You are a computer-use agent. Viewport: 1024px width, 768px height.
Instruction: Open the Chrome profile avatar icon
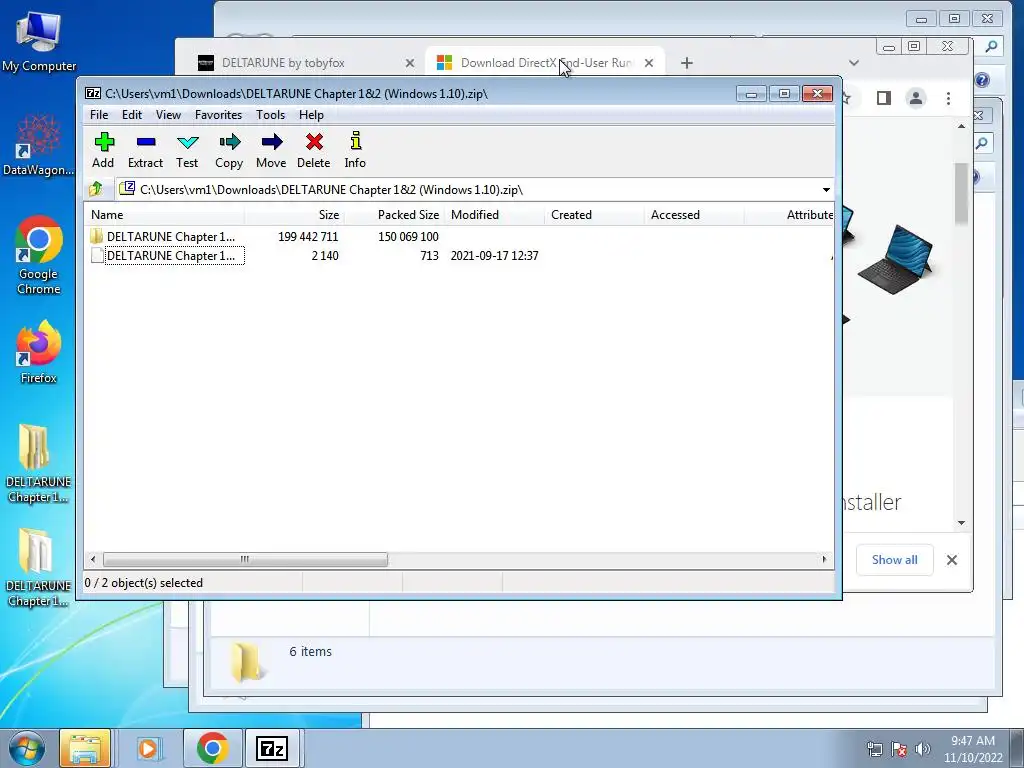pos(916,98)
